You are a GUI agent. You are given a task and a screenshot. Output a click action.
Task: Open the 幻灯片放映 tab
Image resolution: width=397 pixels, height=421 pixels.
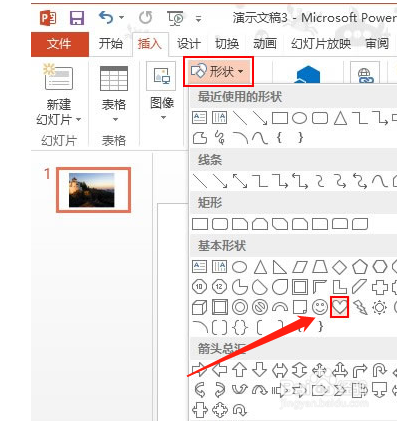point(321,44)
